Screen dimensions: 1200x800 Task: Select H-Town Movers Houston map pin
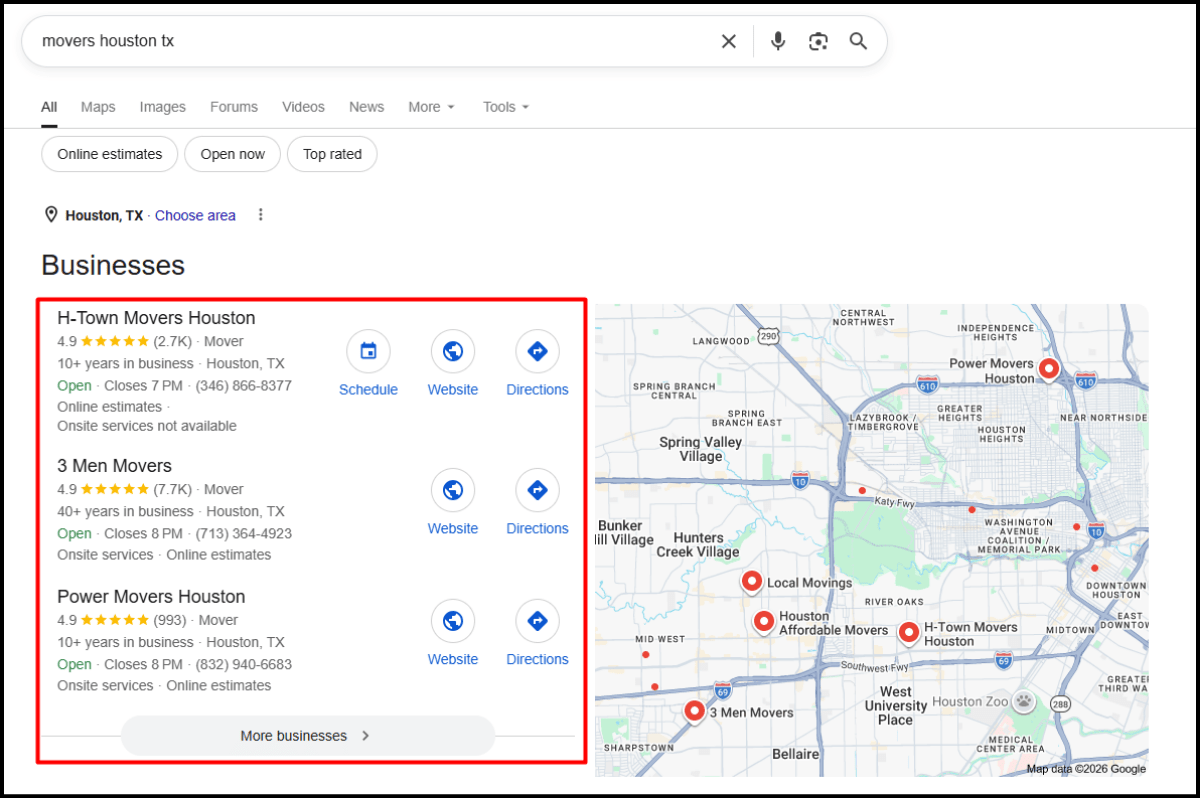[909, 633]
